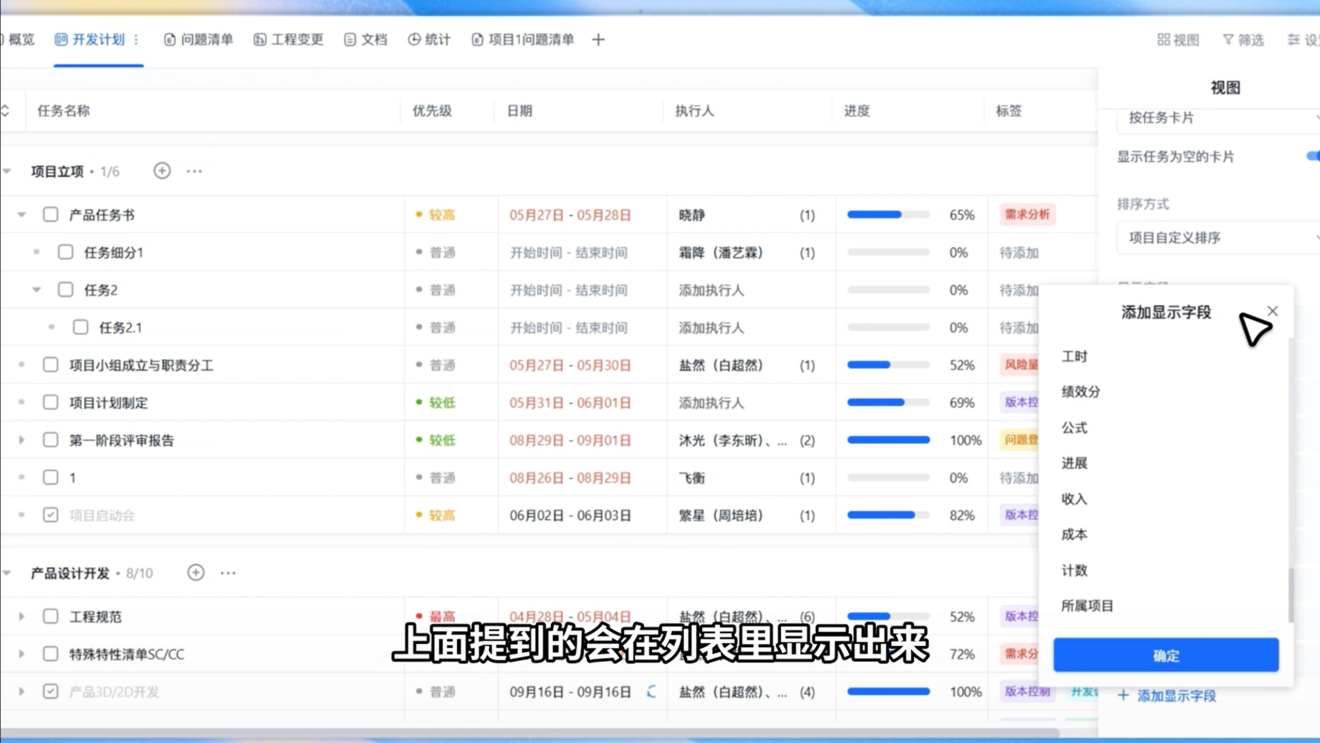Expand the 工程规范 row
The height and width of the screenshot is (743, 1320).
(x=21, y=617)
